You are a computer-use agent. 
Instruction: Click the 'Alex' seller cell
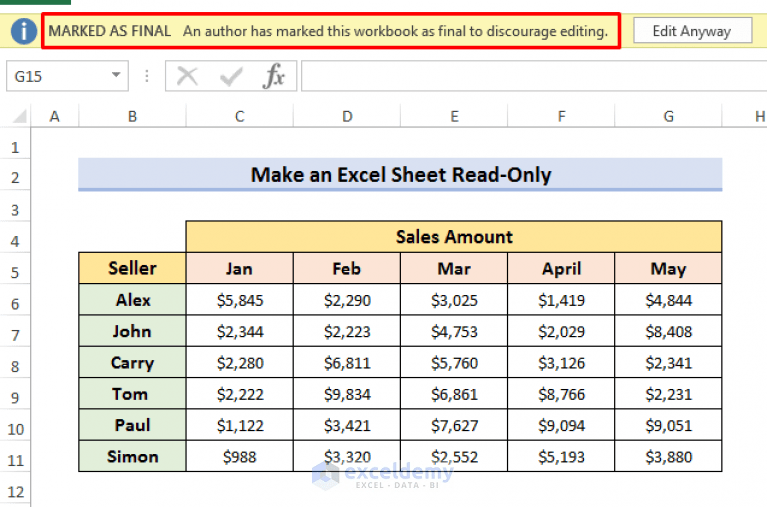point(132,300)
